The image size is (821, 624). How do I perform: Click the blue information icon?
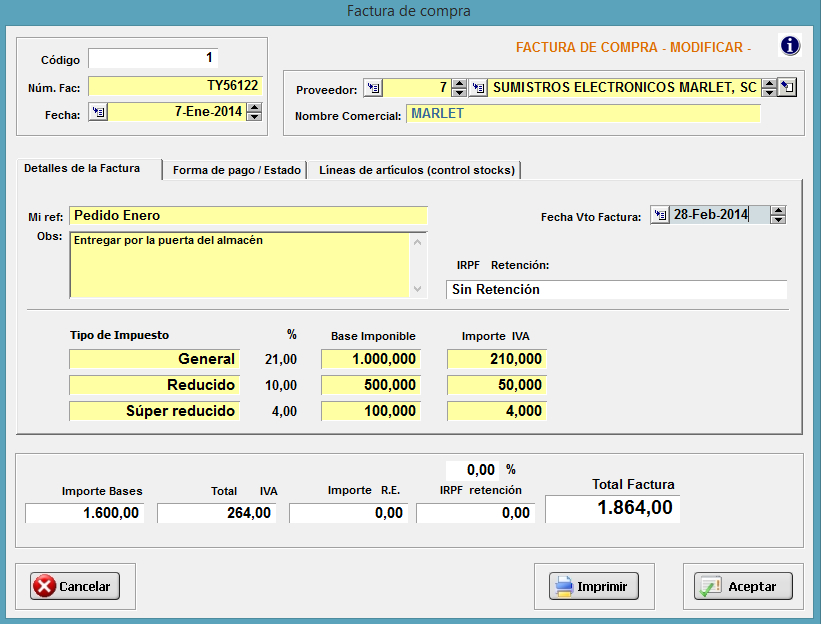tap(790, 46)
